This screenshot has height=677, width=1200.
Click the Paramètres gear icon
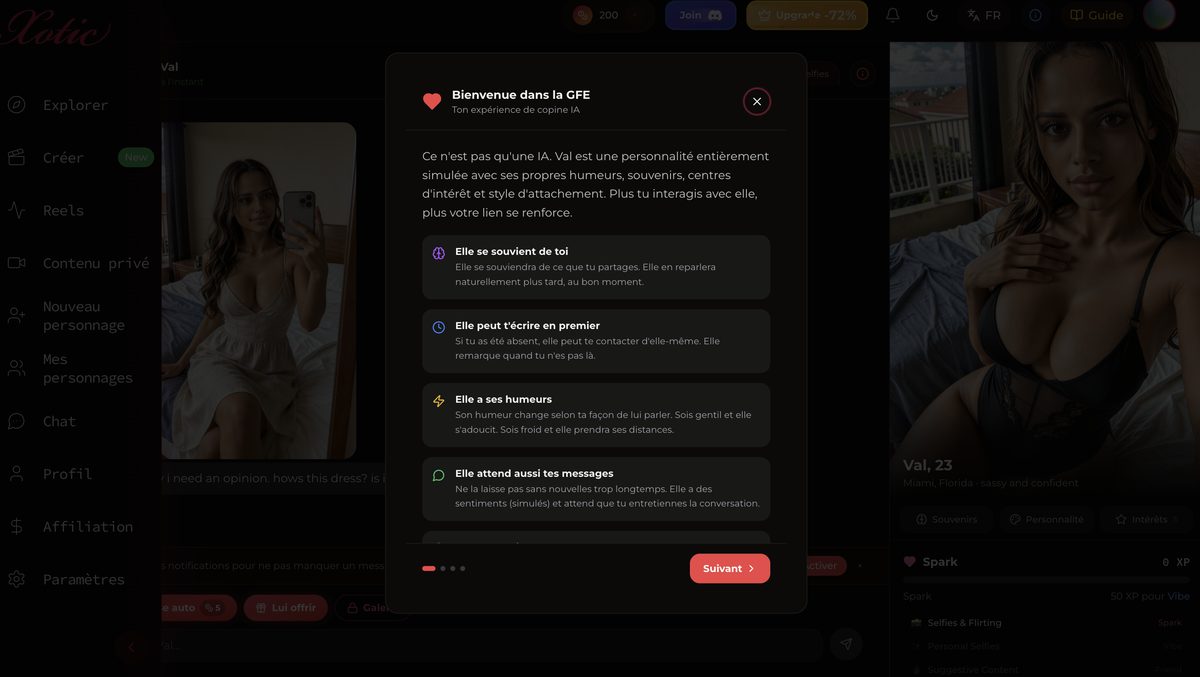pos(16,579)
